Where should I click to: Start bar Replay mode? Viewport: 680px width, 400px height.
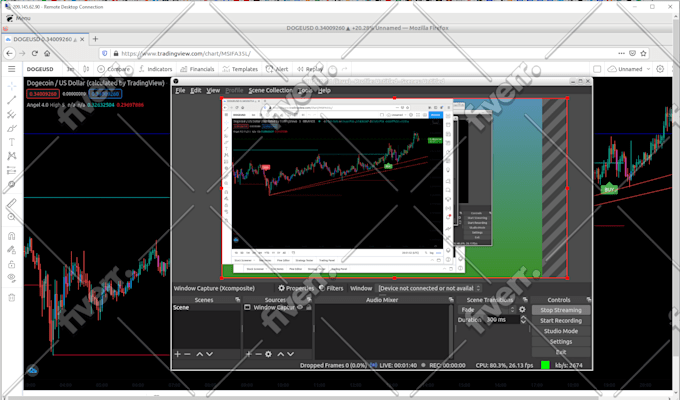[310, 69]
